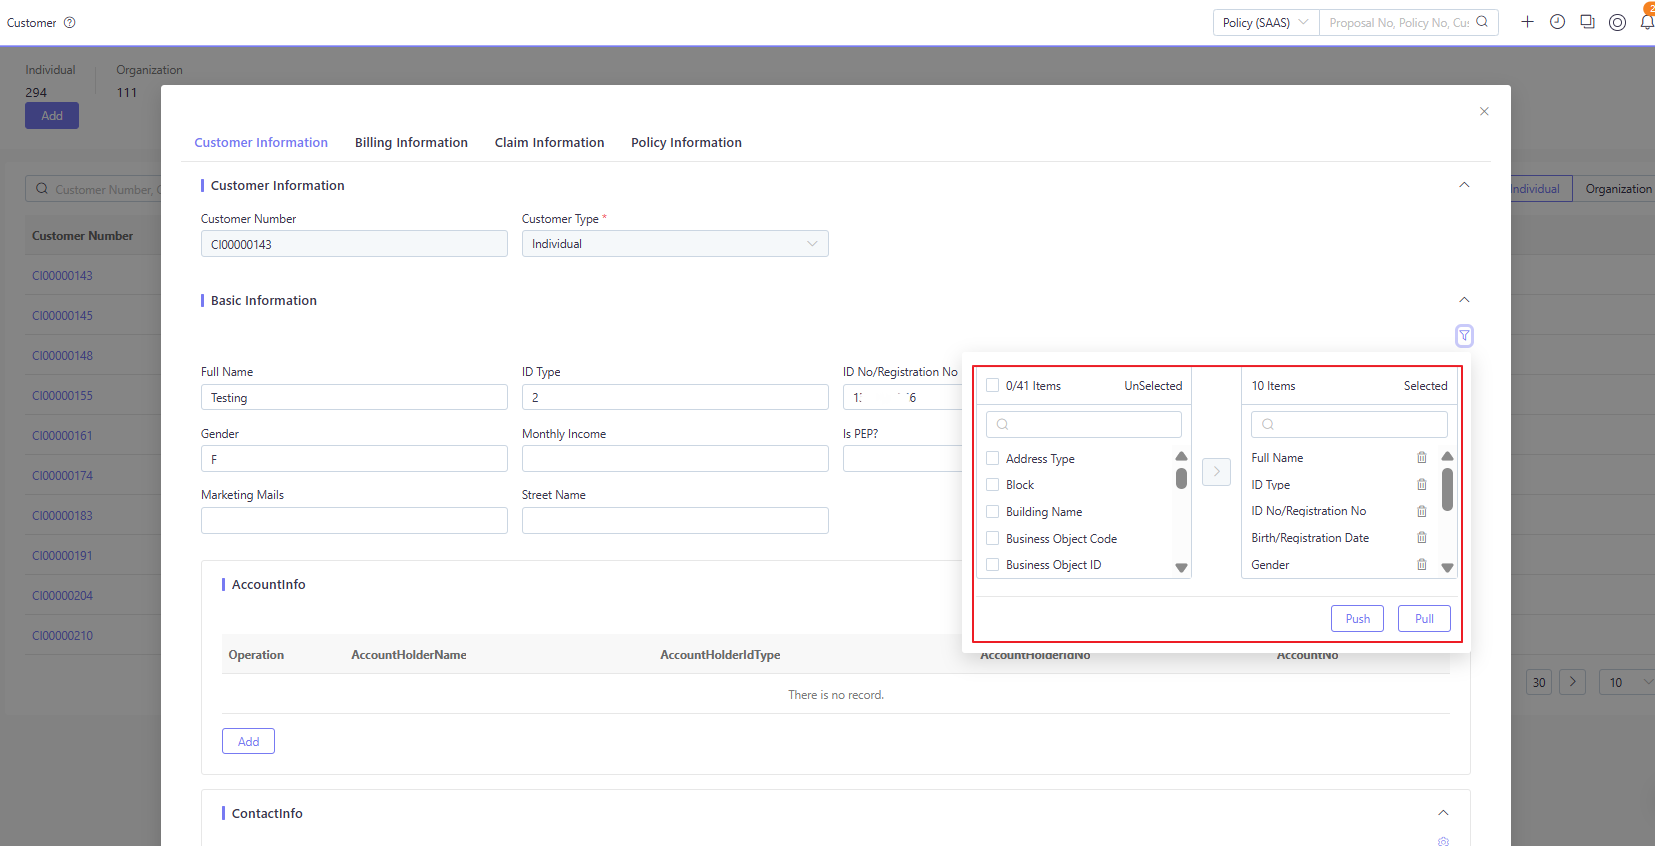Click the plus icon in top toolbar
Viewport: 1655px width, 846px height.
(x=1527, y=22)
